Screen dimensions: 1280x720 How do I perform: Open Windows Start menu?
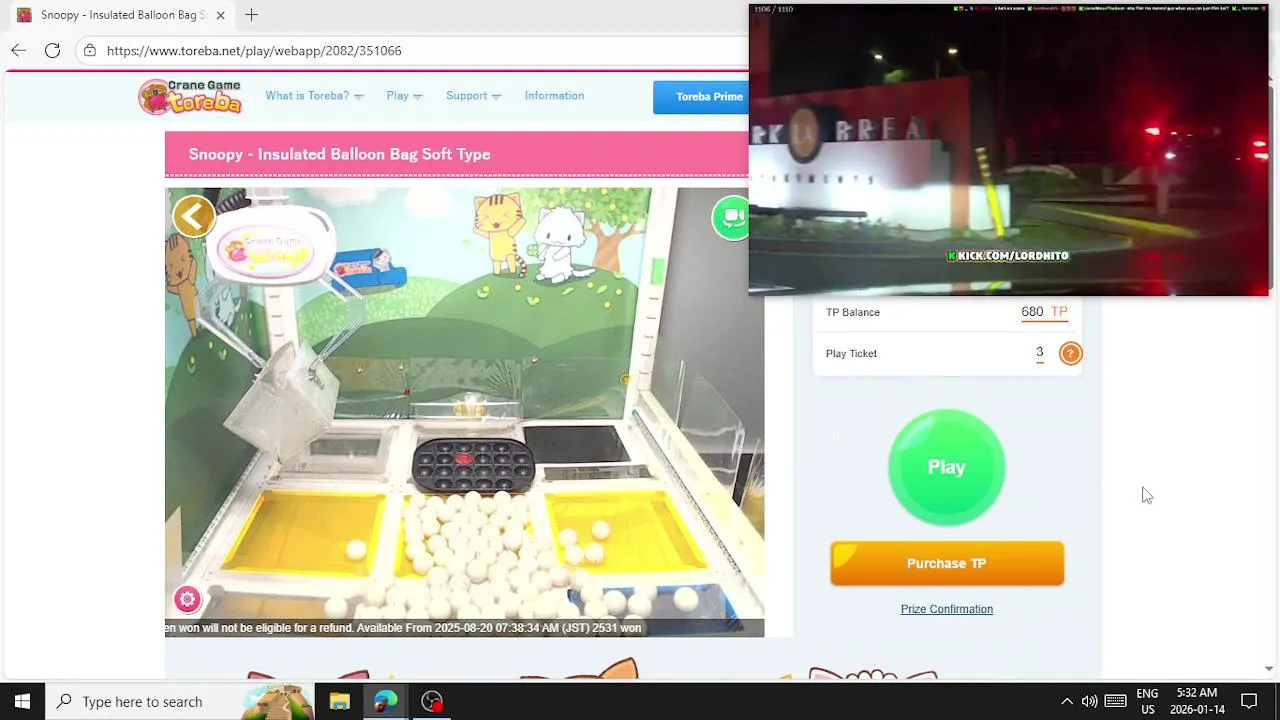22,701
